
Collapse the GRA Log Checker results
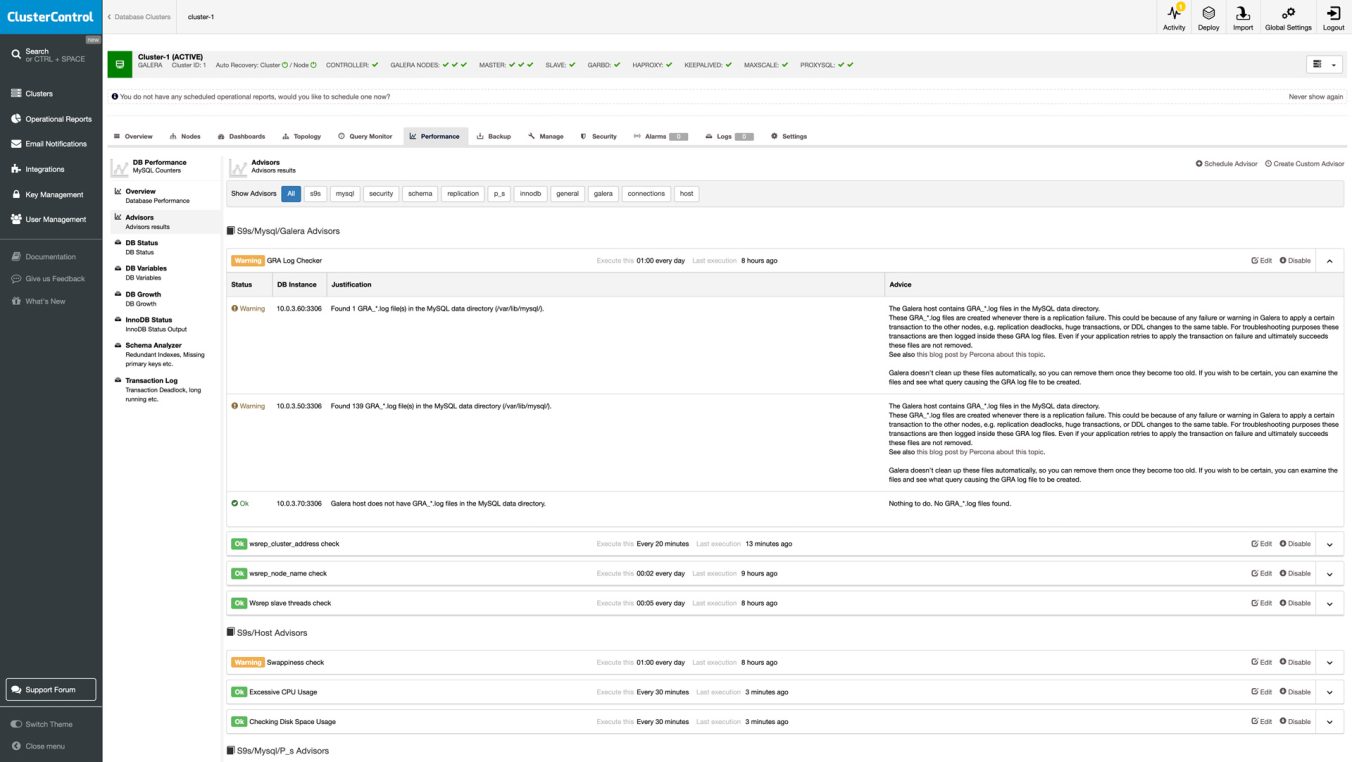[1329, 260]
